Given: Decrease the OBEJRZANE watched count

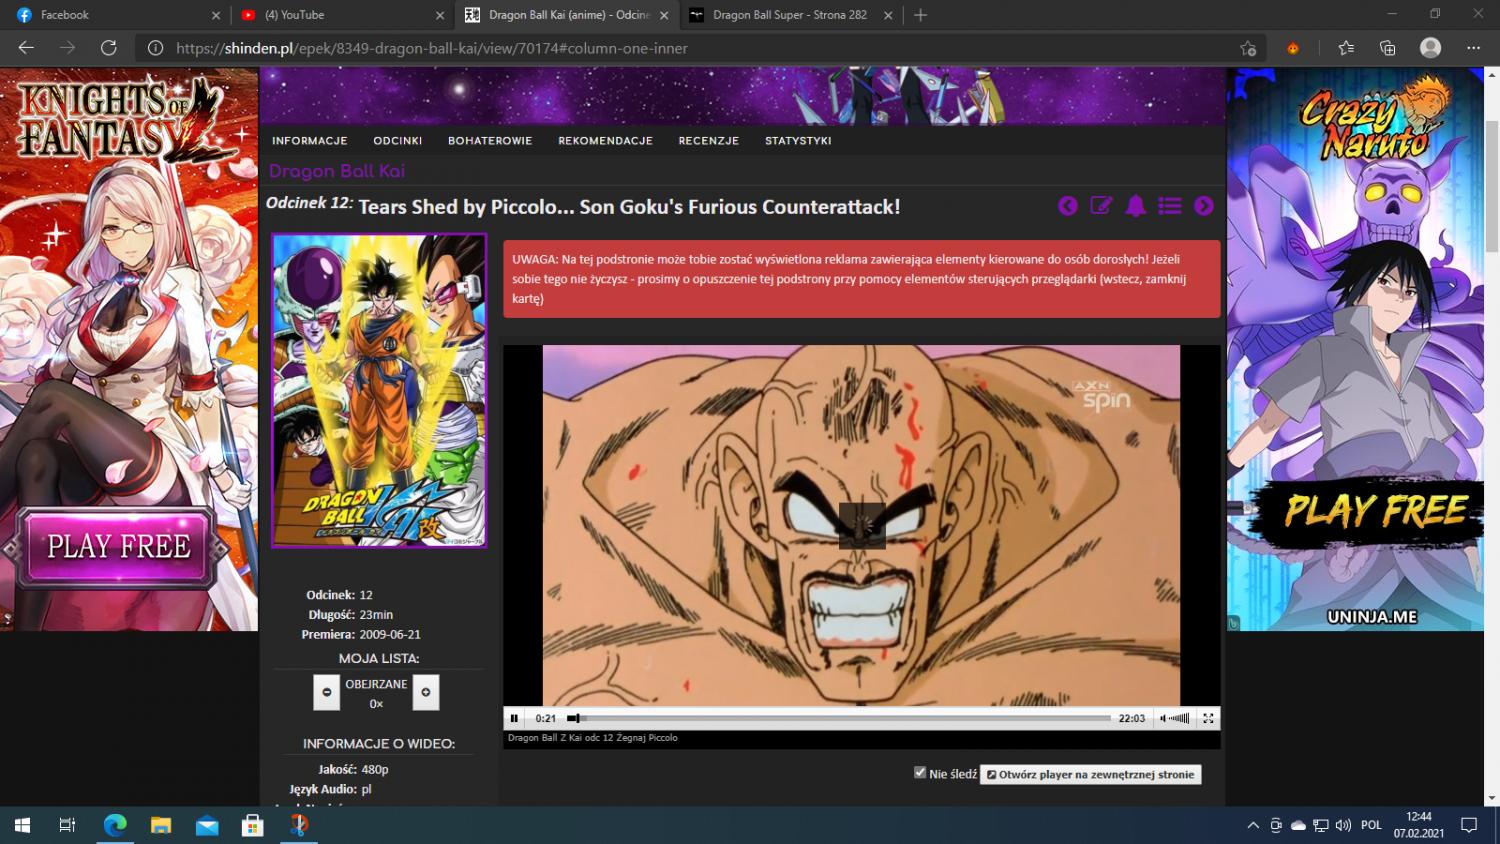Looking at the screenshot, I should (326, 692).
